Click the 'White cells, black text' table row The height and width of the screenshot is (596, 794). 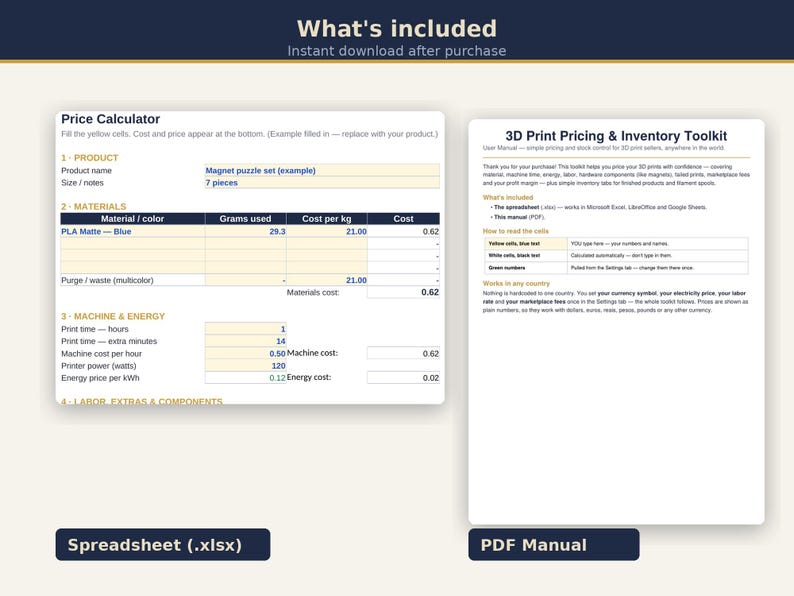point(616,256)
